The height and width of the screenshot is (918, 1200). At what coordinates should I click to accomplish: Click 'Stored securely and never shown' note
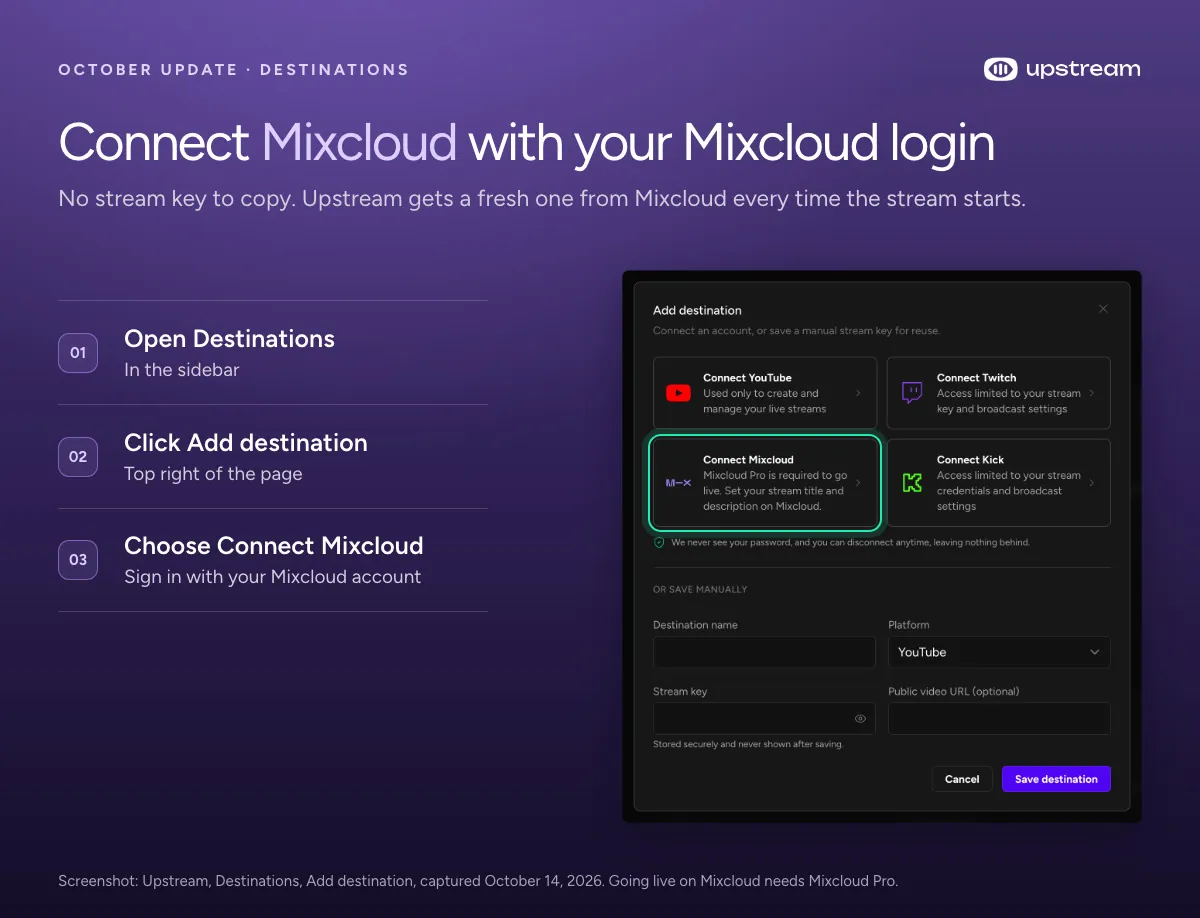pyautogui.click(x=748, y=744)
